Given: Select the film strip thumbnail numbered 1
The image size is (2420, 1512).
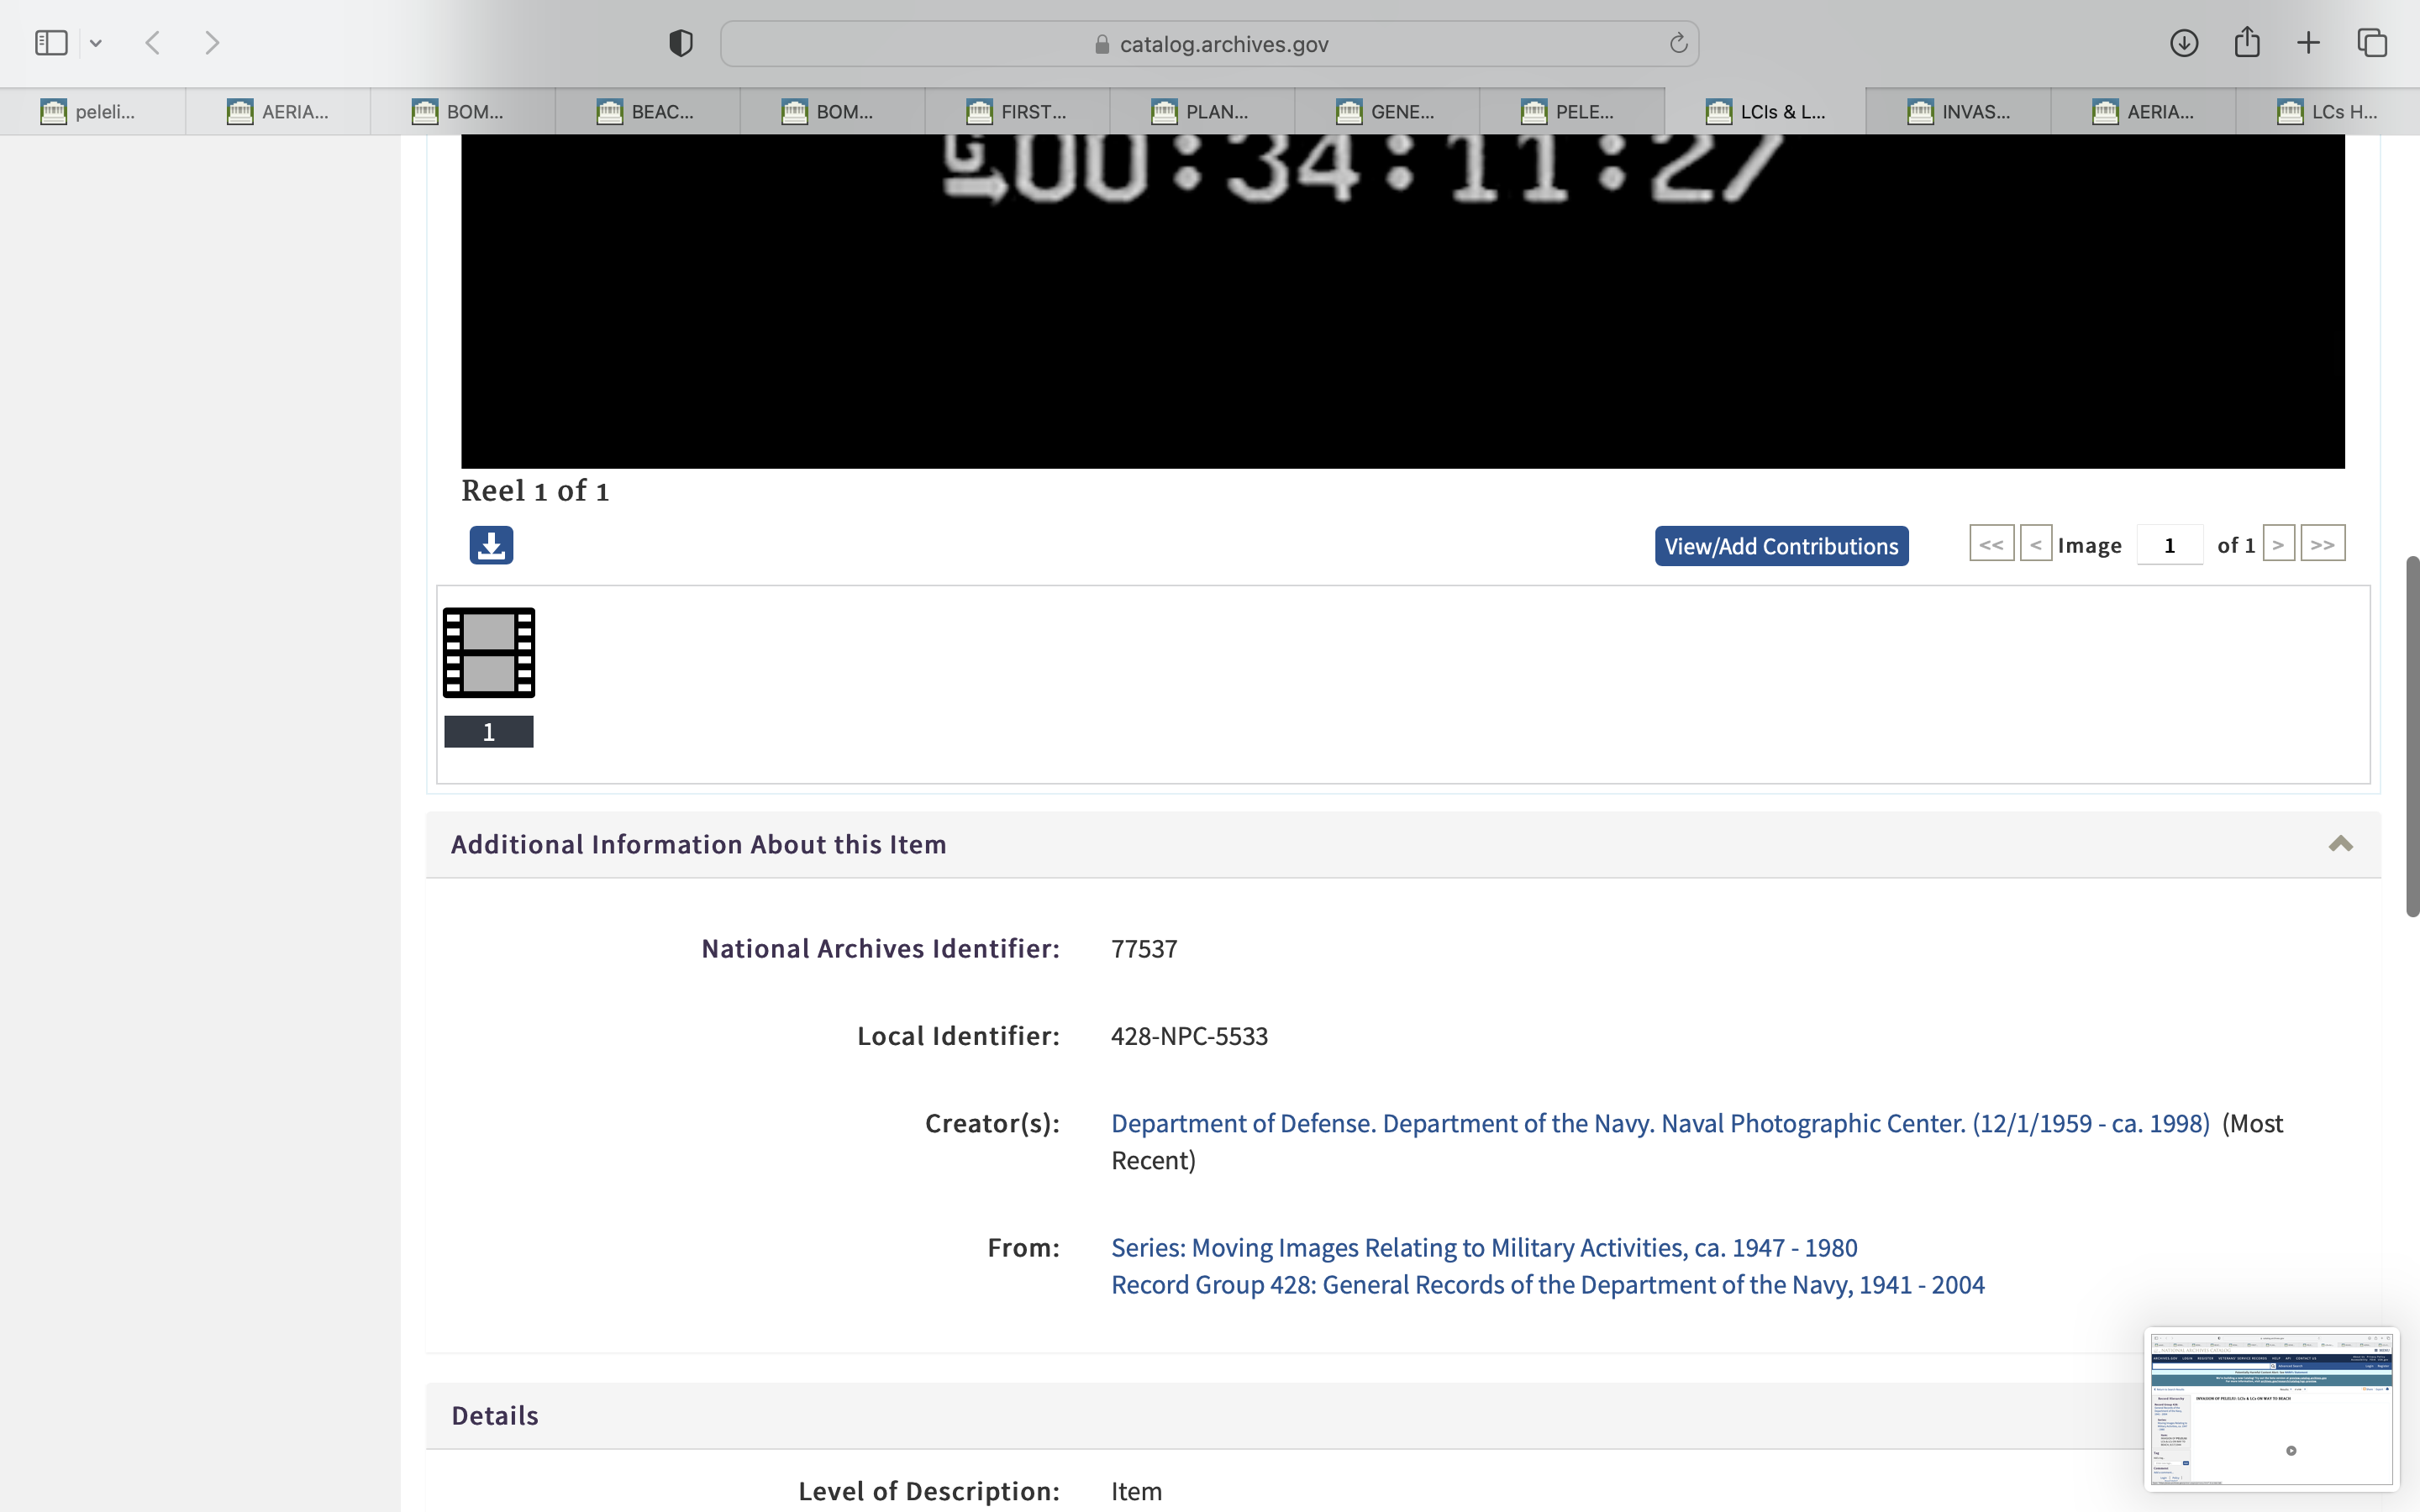Looking at the screenshot, I should coord(489,653).
